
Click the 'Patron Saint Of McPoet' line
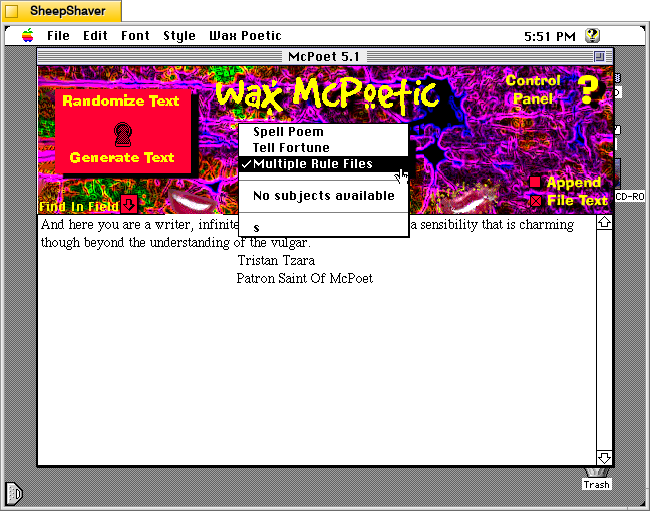[305, 278]
